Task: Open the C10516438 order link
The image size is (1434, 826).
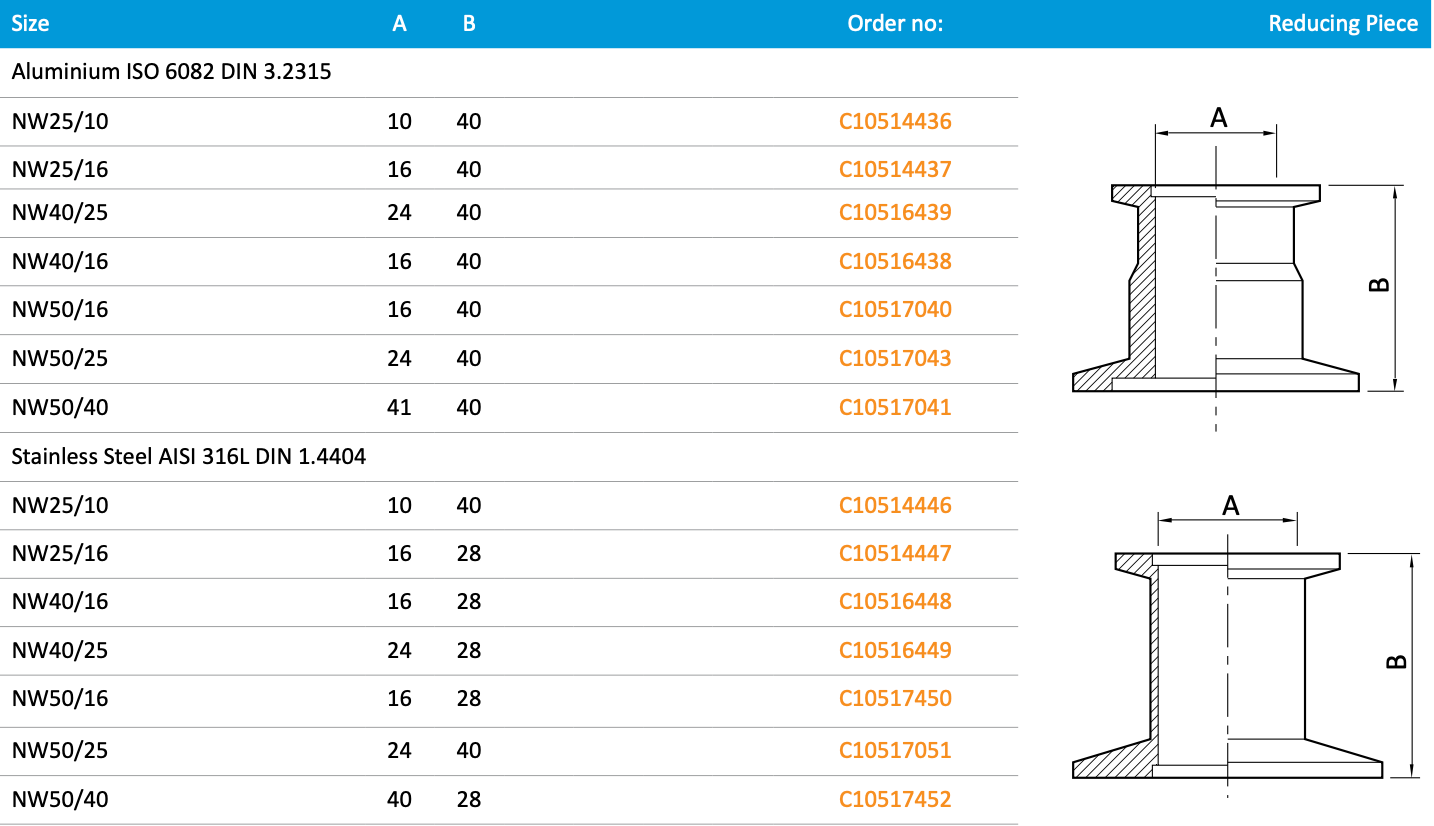Action: tap(895, 262)
